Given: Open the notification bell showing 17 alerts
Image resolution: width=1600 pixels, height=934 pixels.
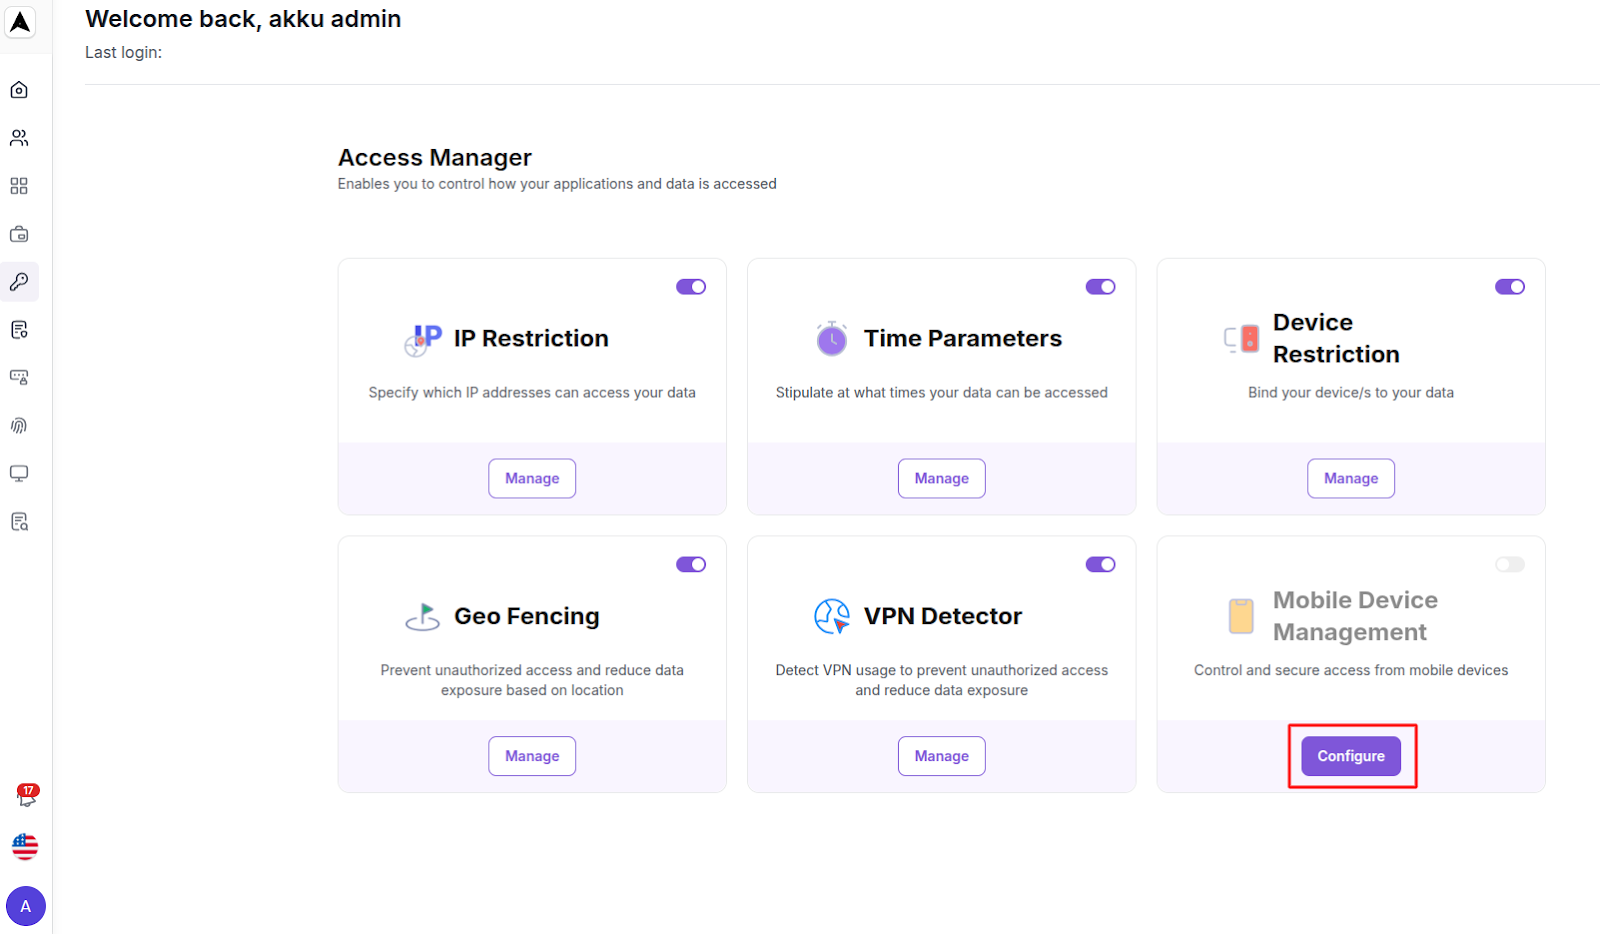Looking at the screenshot, I should [x=25, y=797].
